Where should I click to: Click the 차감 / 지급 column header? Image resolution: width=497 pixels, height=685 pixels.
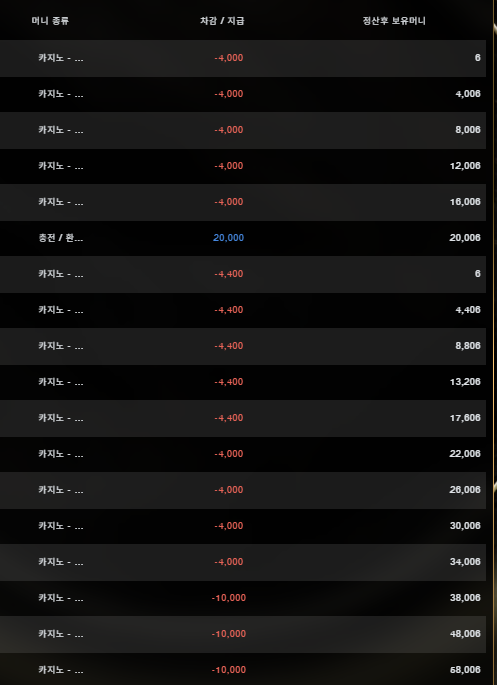click(222, 21)
